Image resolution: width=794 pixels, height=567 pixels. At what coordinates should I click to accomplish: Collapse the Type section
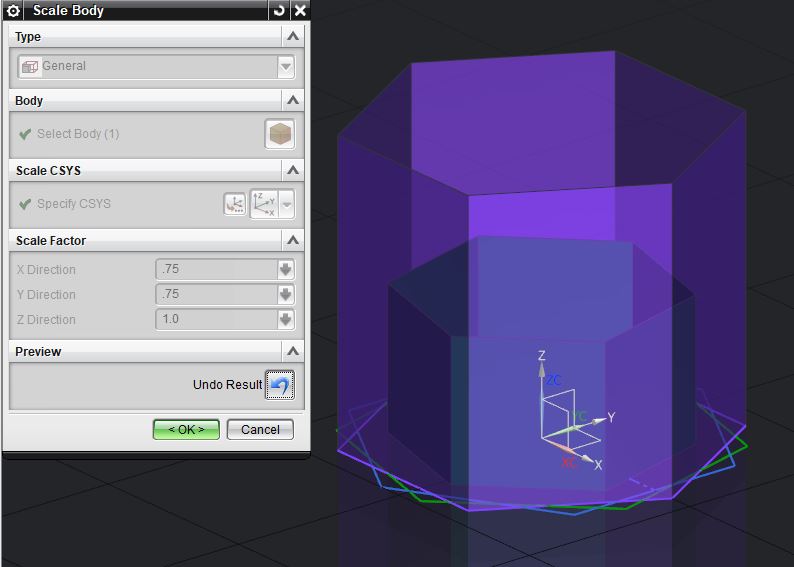pyautogui.click(x=293, y=36)
